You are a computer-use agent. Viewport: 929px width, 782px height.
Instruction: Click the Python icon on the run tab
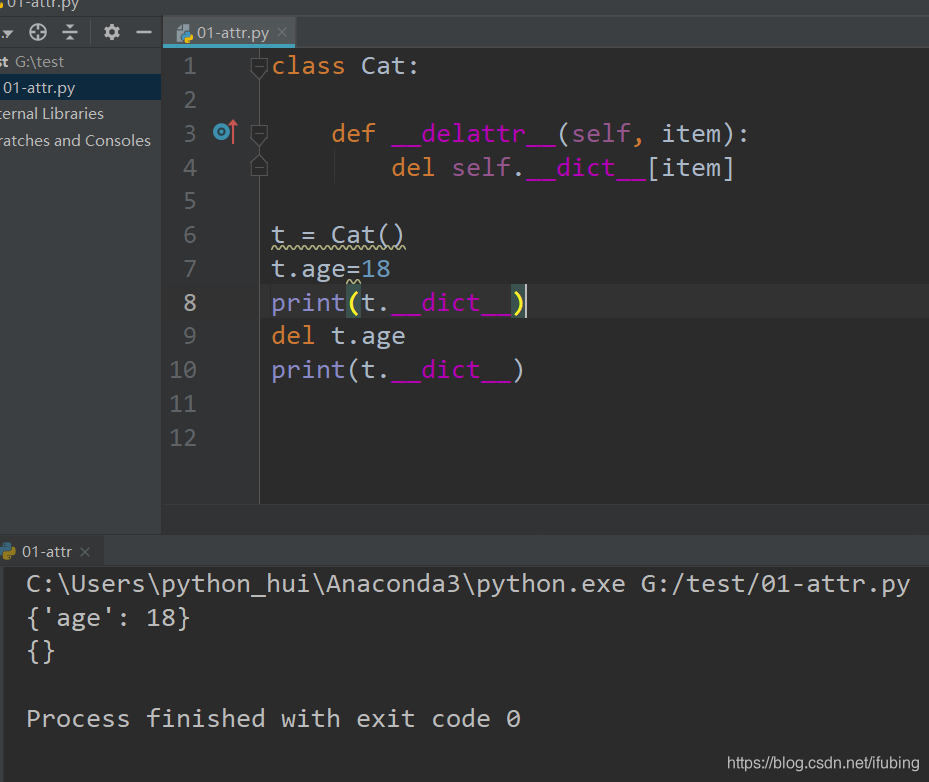coord(8,551)
